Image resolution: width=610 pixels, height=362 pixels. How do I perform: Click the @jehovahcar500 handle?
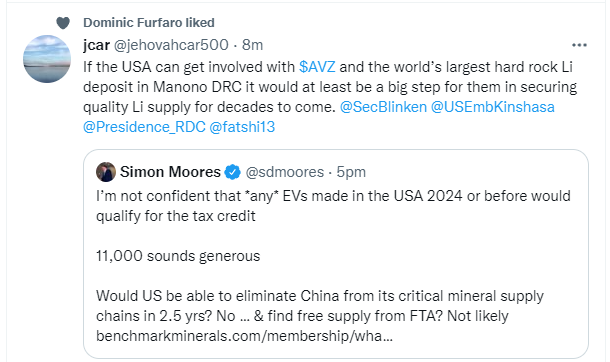171,45
